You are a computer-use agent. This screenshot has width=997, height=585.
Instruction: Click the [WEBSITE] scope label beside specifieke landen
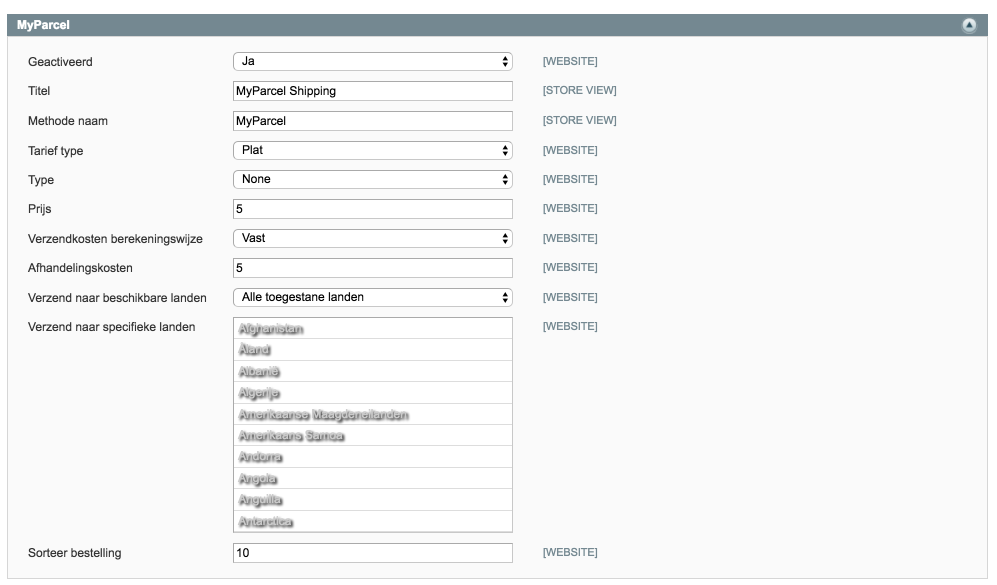tap(570, 326)
